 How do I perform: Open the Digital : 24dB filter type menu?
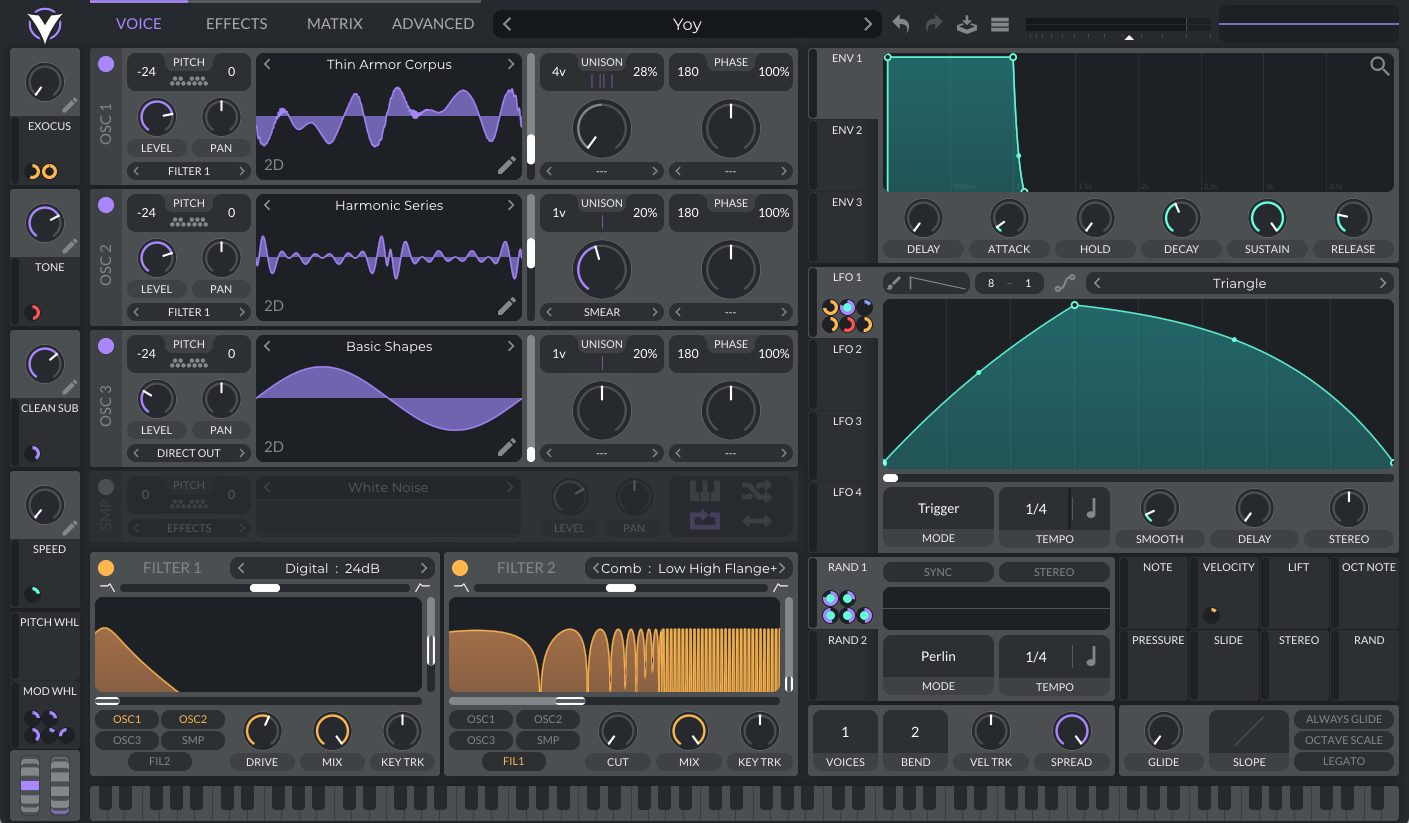[x=333, y=568]
